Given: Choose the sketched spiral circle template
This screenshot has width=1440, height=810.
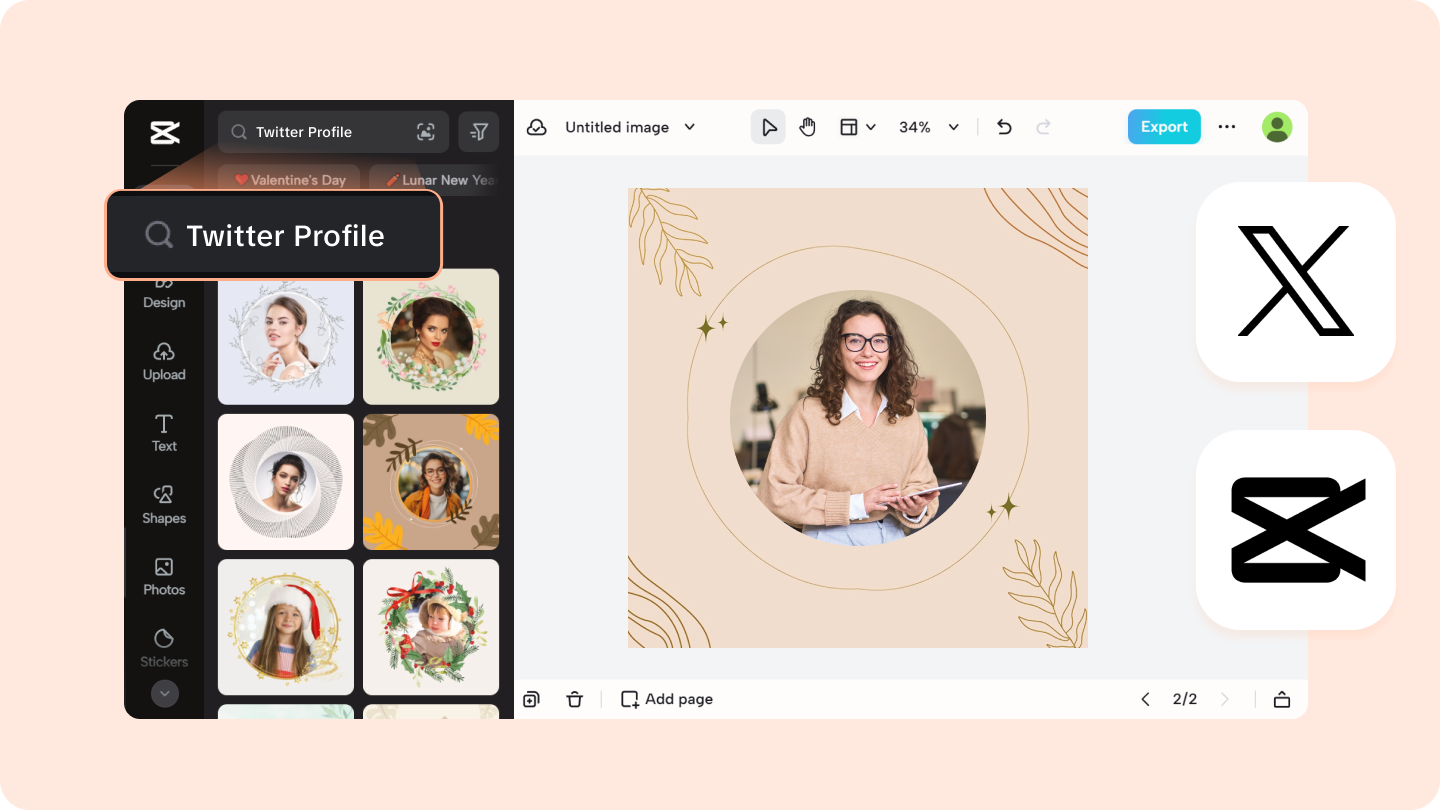Looking at the screenshot, I should point(286,482).
